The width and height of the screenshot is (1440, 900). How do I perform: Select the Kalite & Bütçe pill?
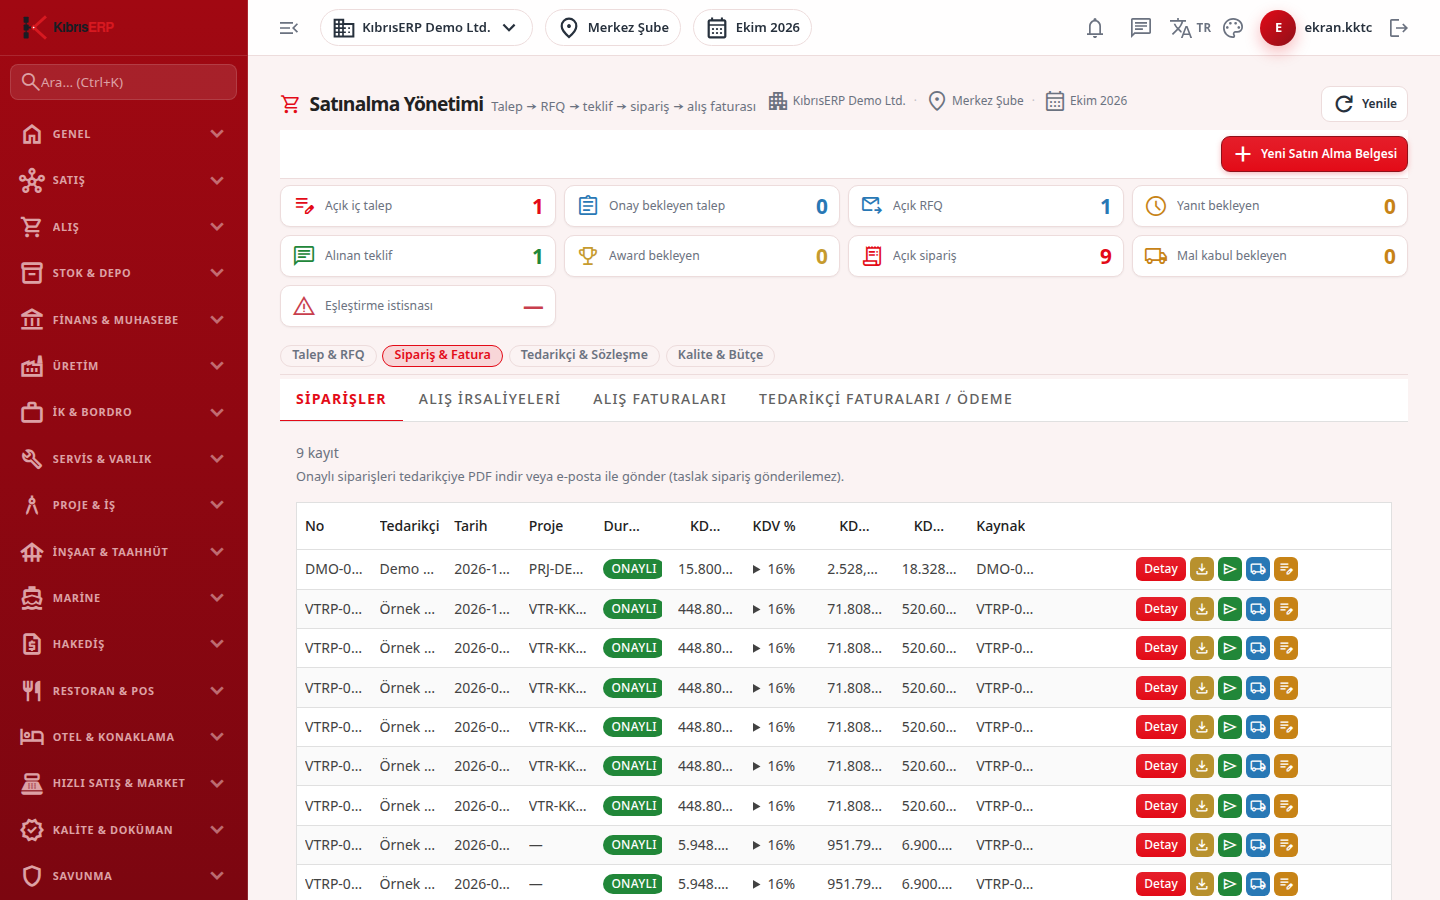720,355
